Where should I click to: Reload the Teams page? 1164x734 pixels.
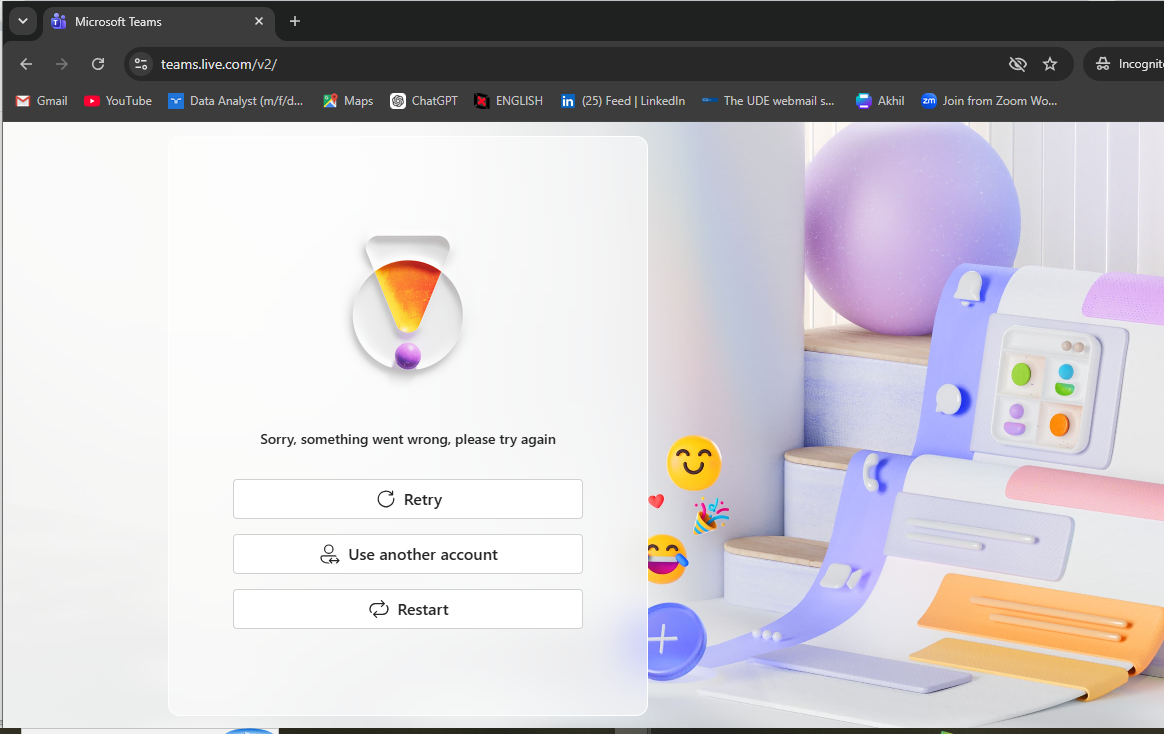(x=98, y=64)
